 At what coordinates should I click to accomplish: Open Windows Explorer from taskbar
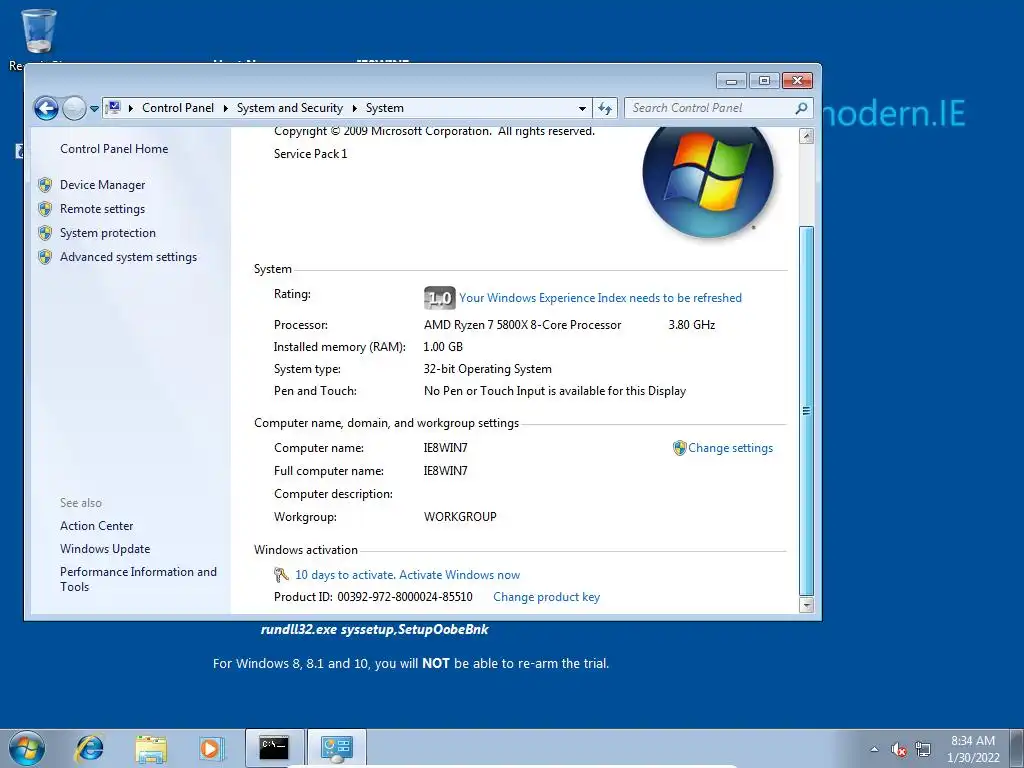coord(151,748)
